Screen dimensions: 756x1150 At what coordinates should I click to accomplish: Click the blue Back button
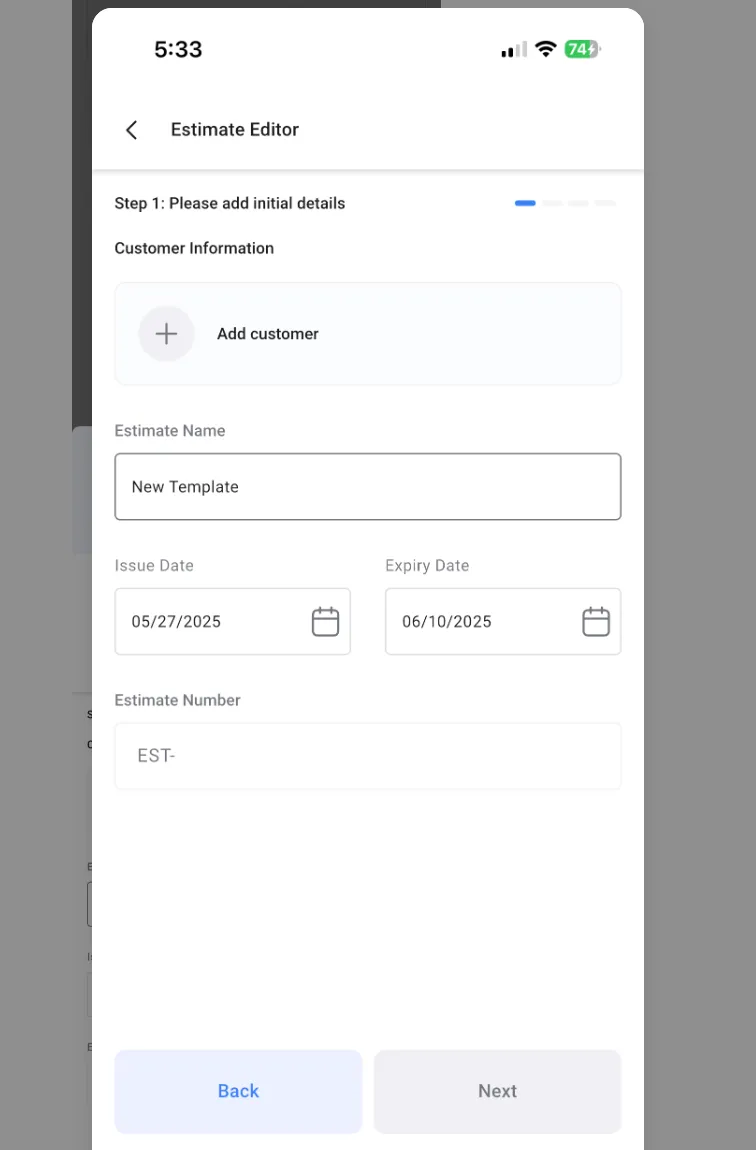point(238,1091)
